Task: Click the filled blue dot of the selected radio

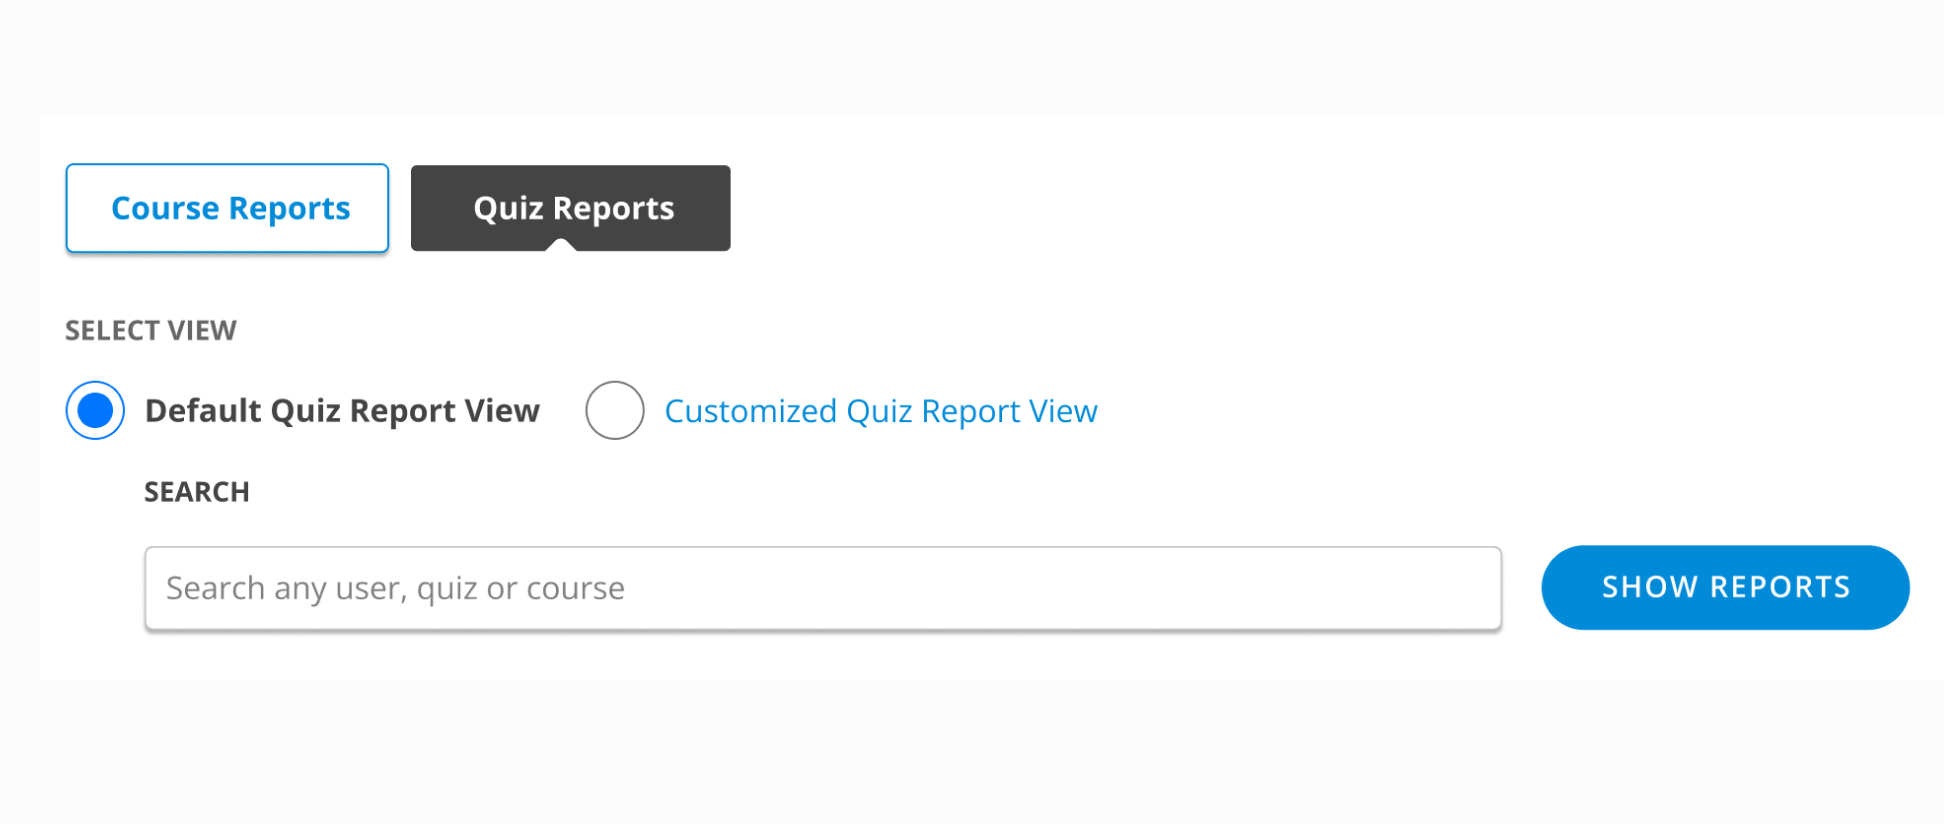Action: (95, 410)
